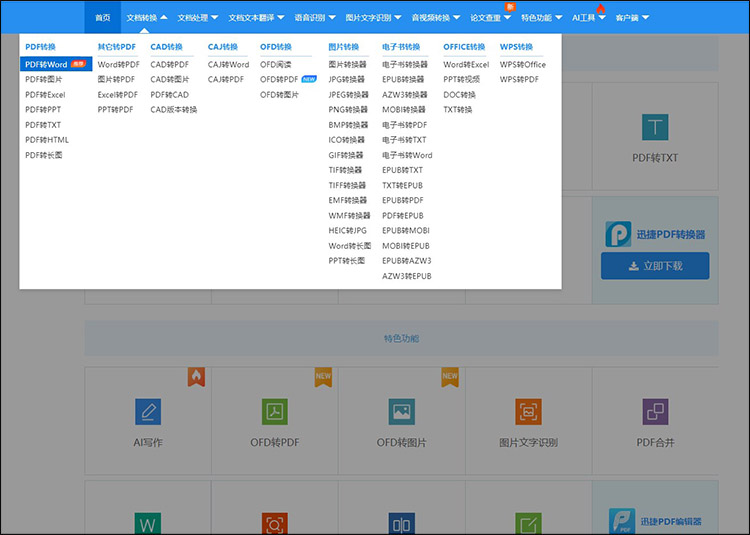Click PPT转长图 entry
The image size is (750, 535).
coord(346,261)
